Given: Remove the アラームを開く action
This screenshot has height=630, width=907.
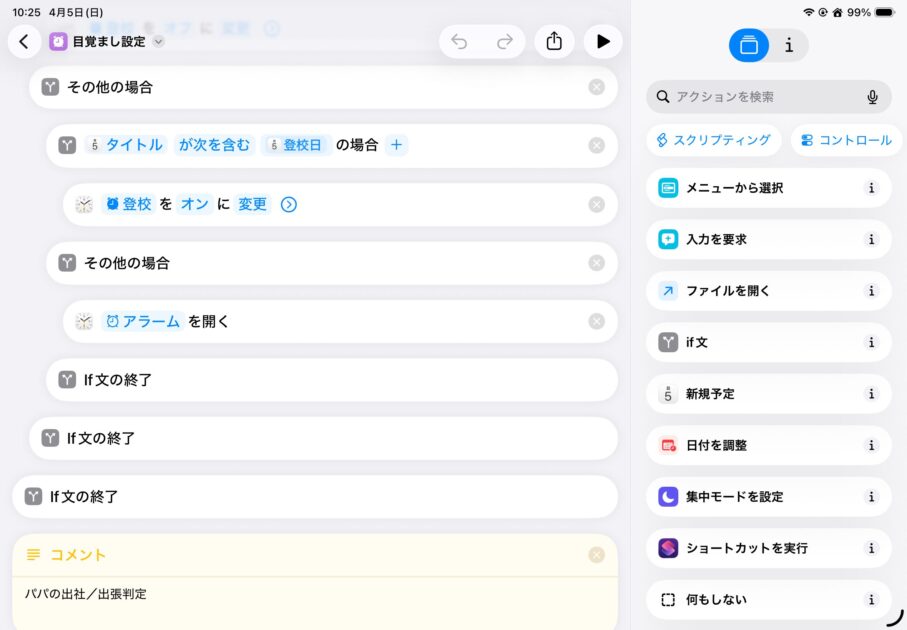Looking at the screenshot, I should pyautogui.click(x=597, y=321).
